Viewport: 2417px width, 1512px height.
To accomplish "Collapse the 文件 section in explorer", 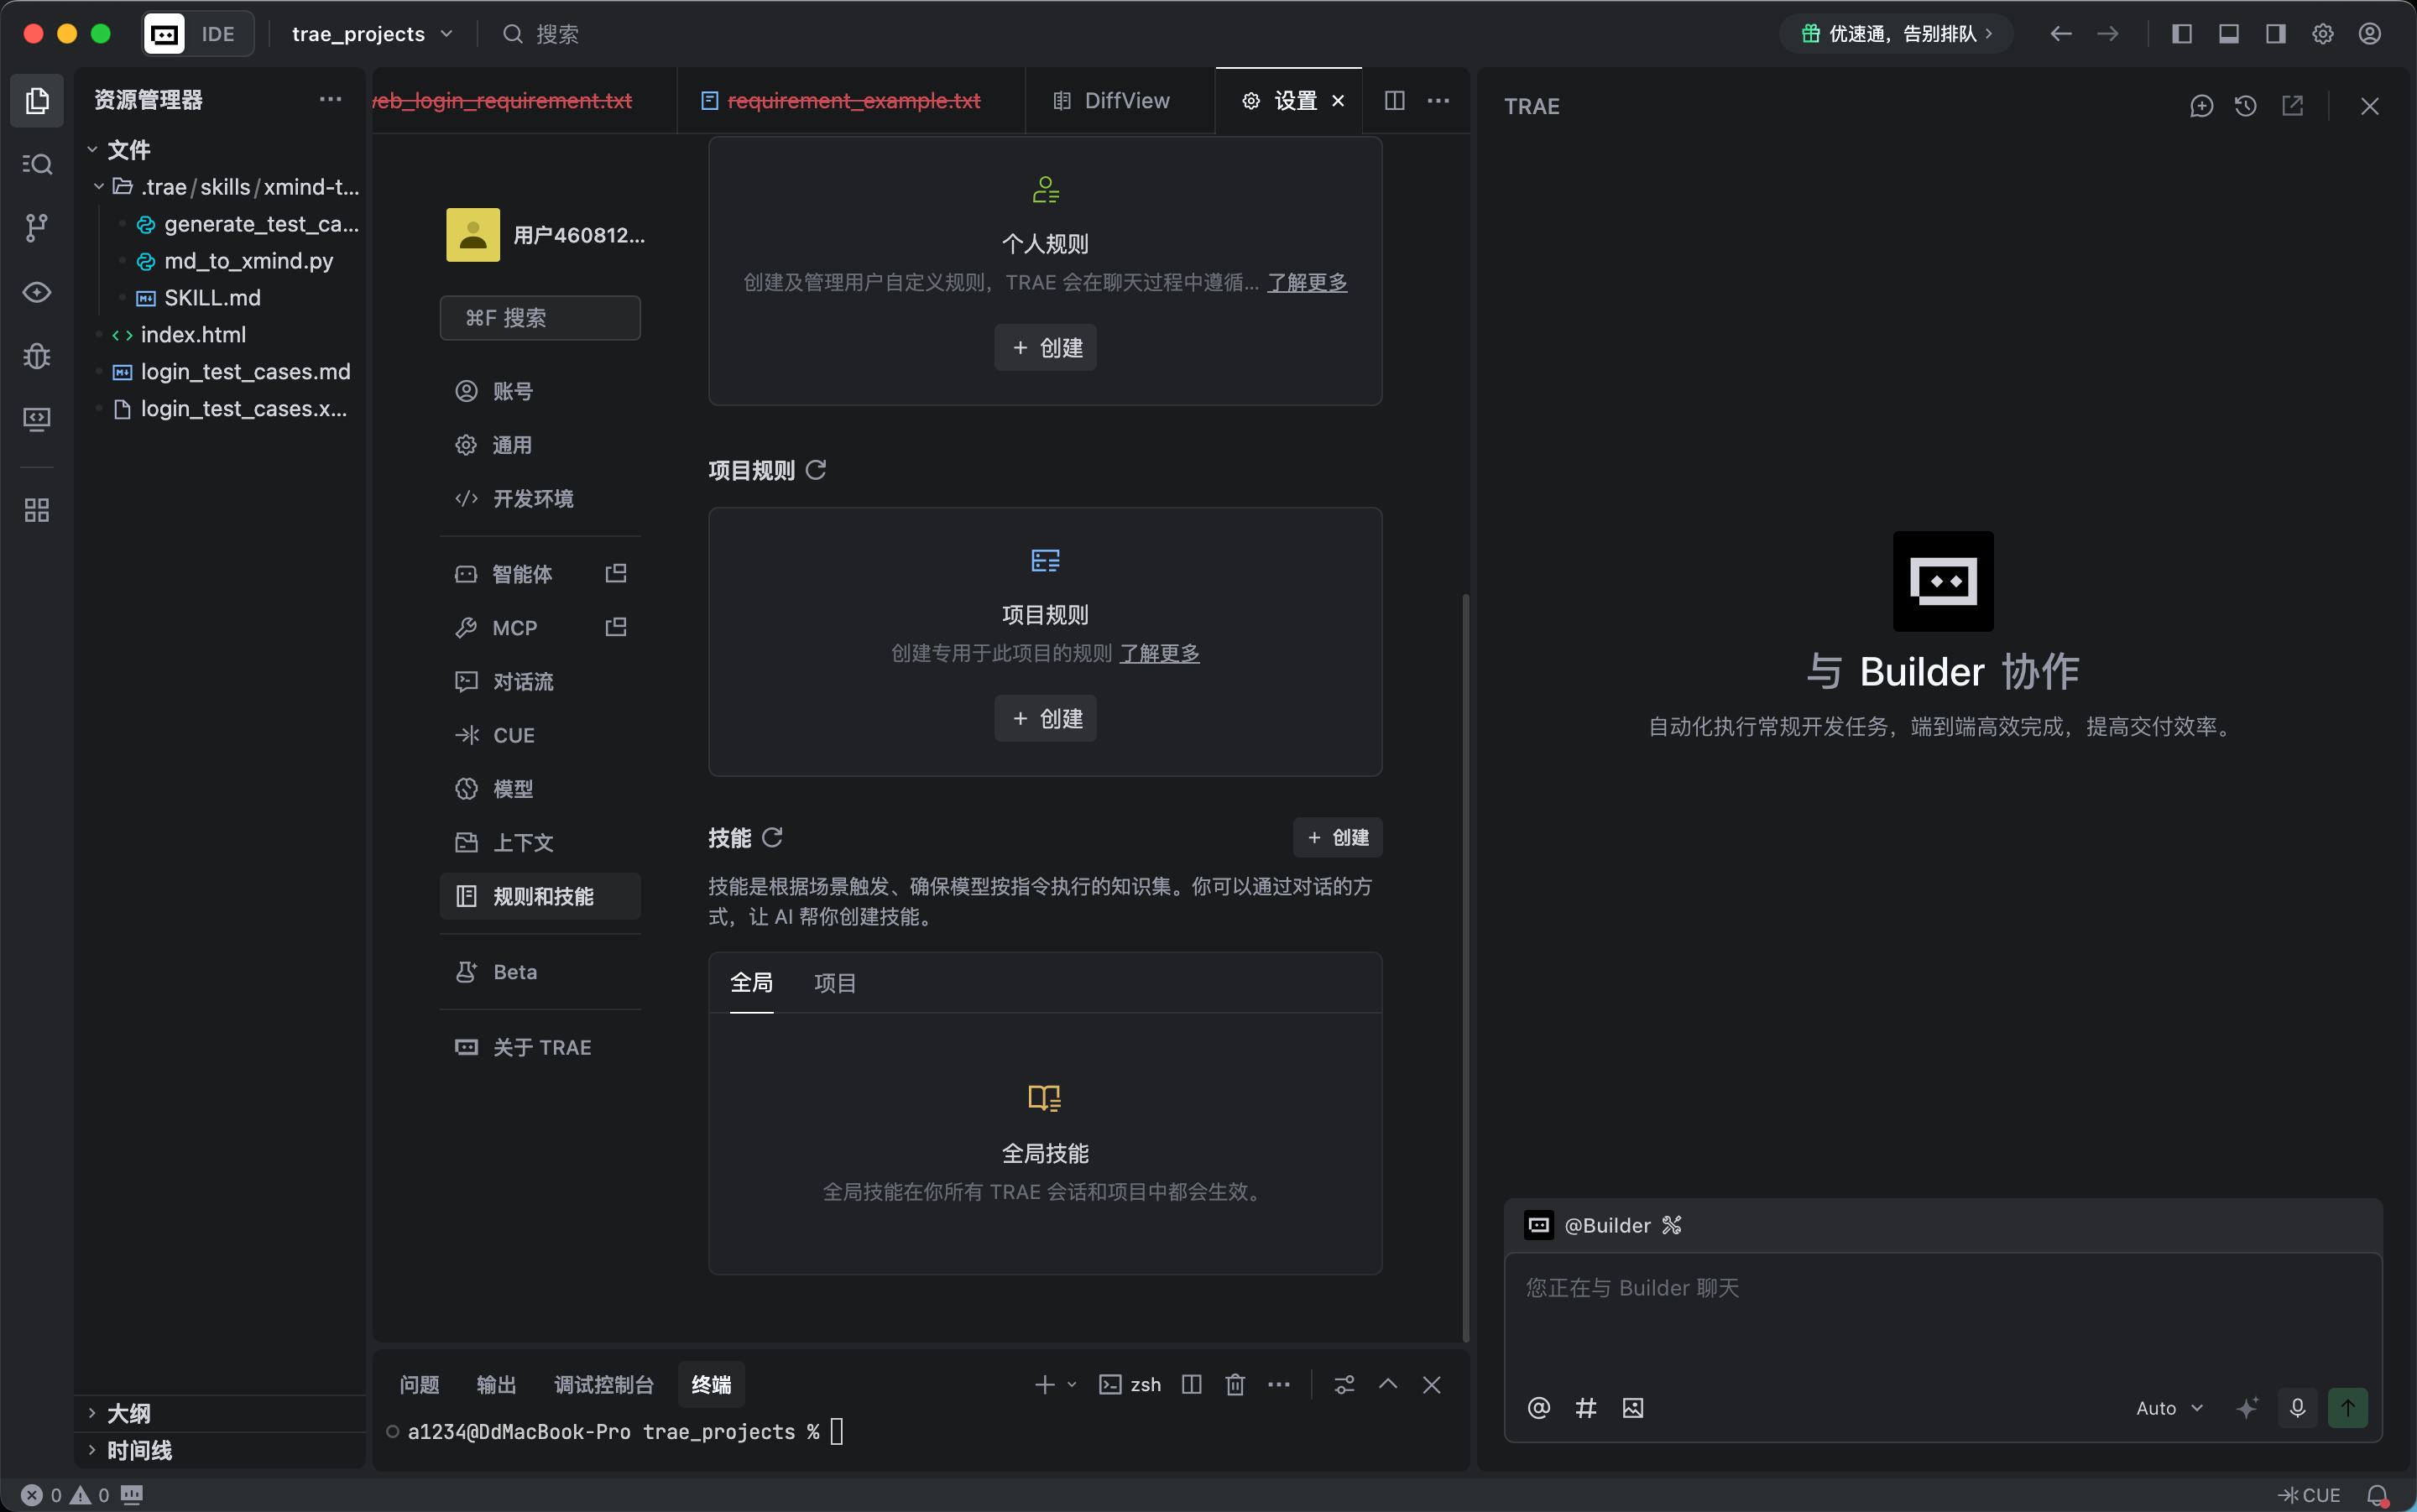I will click(x=92, y=150).
